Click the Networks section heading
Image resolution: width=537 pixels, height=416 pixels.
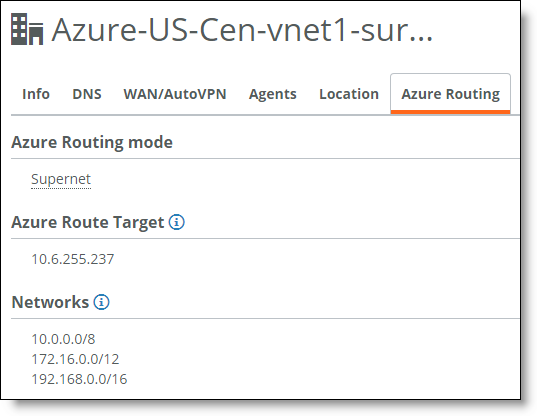coord(50,302)
